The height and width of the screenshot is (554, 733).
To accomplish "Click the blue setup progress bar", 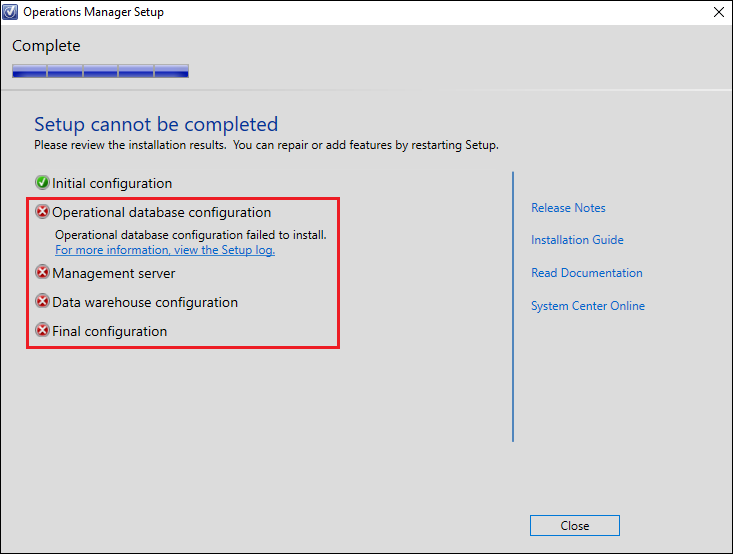I will (101, 71).
